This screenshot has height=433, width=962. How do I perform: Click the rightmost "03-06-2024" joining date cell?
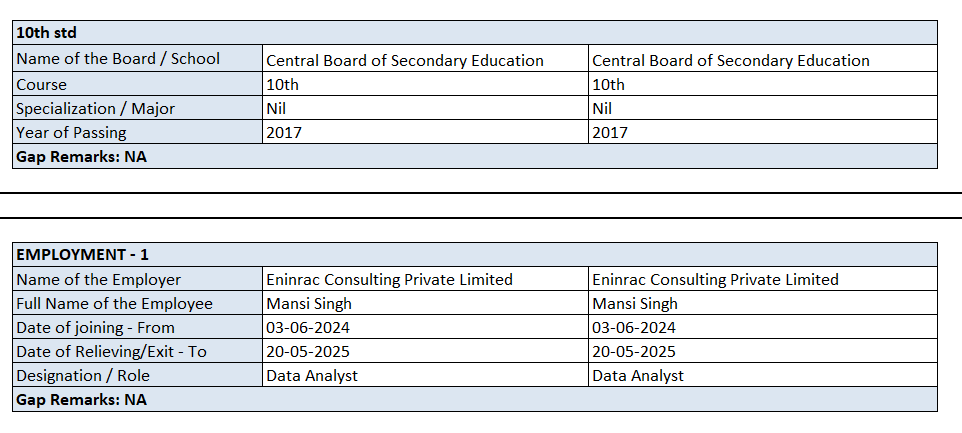(x=634, y=327)
